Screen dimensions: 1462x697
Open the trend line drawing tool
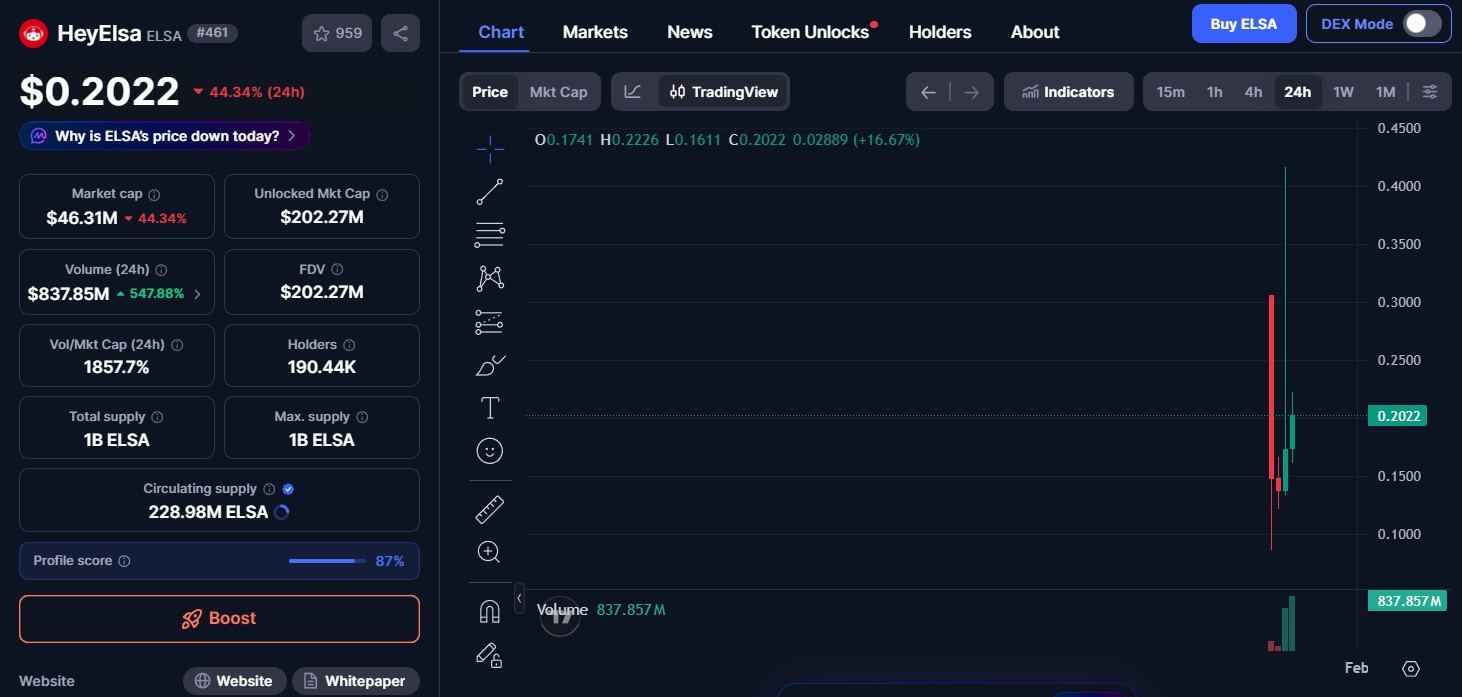(490, 191)
